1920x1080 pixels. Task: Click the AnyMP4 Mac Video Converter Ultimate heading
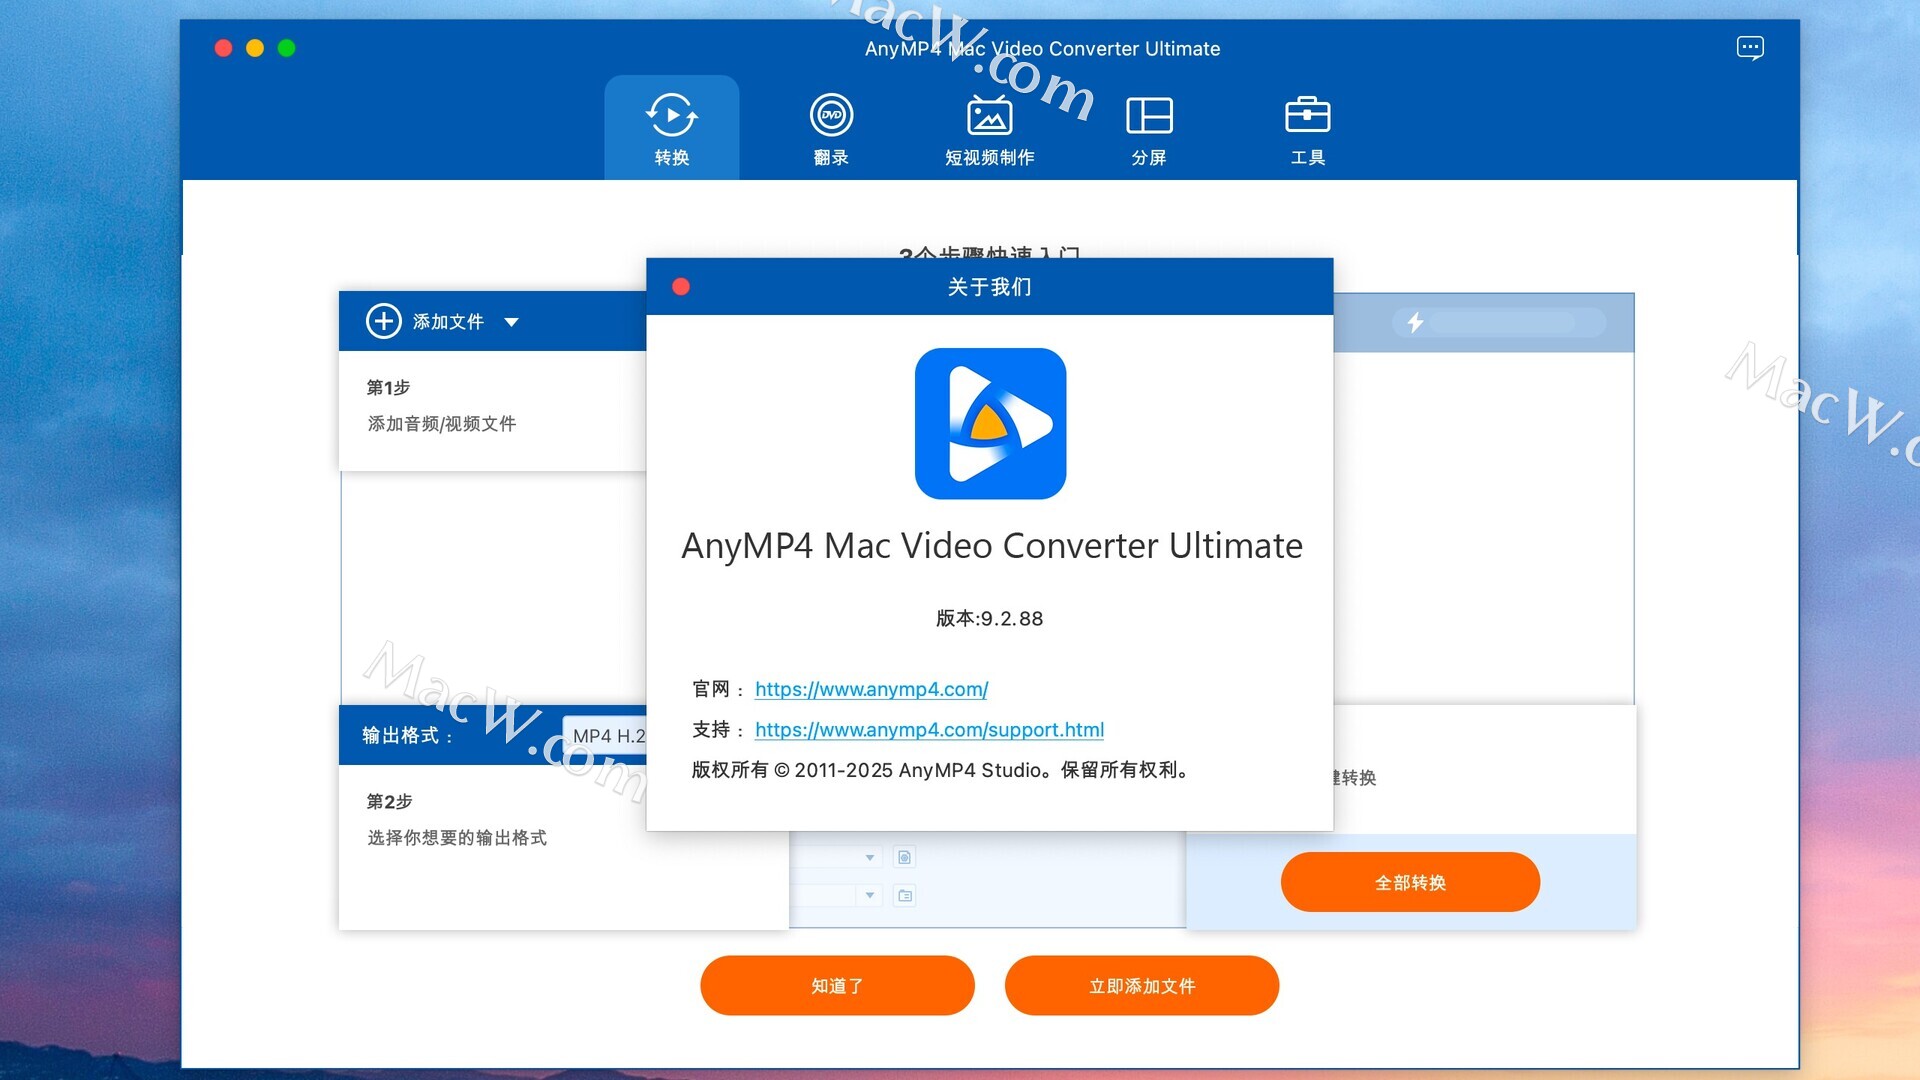(991, 546)
